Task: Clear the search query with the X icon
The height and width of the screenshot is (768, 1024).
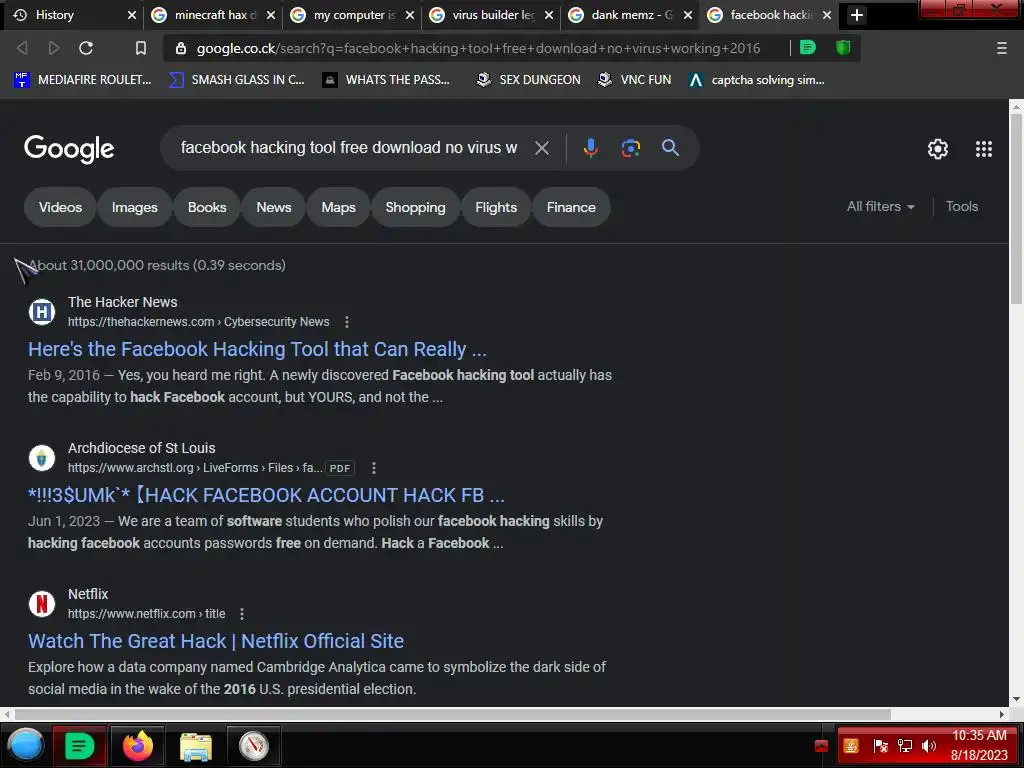Action: click(x=541, y=148)
